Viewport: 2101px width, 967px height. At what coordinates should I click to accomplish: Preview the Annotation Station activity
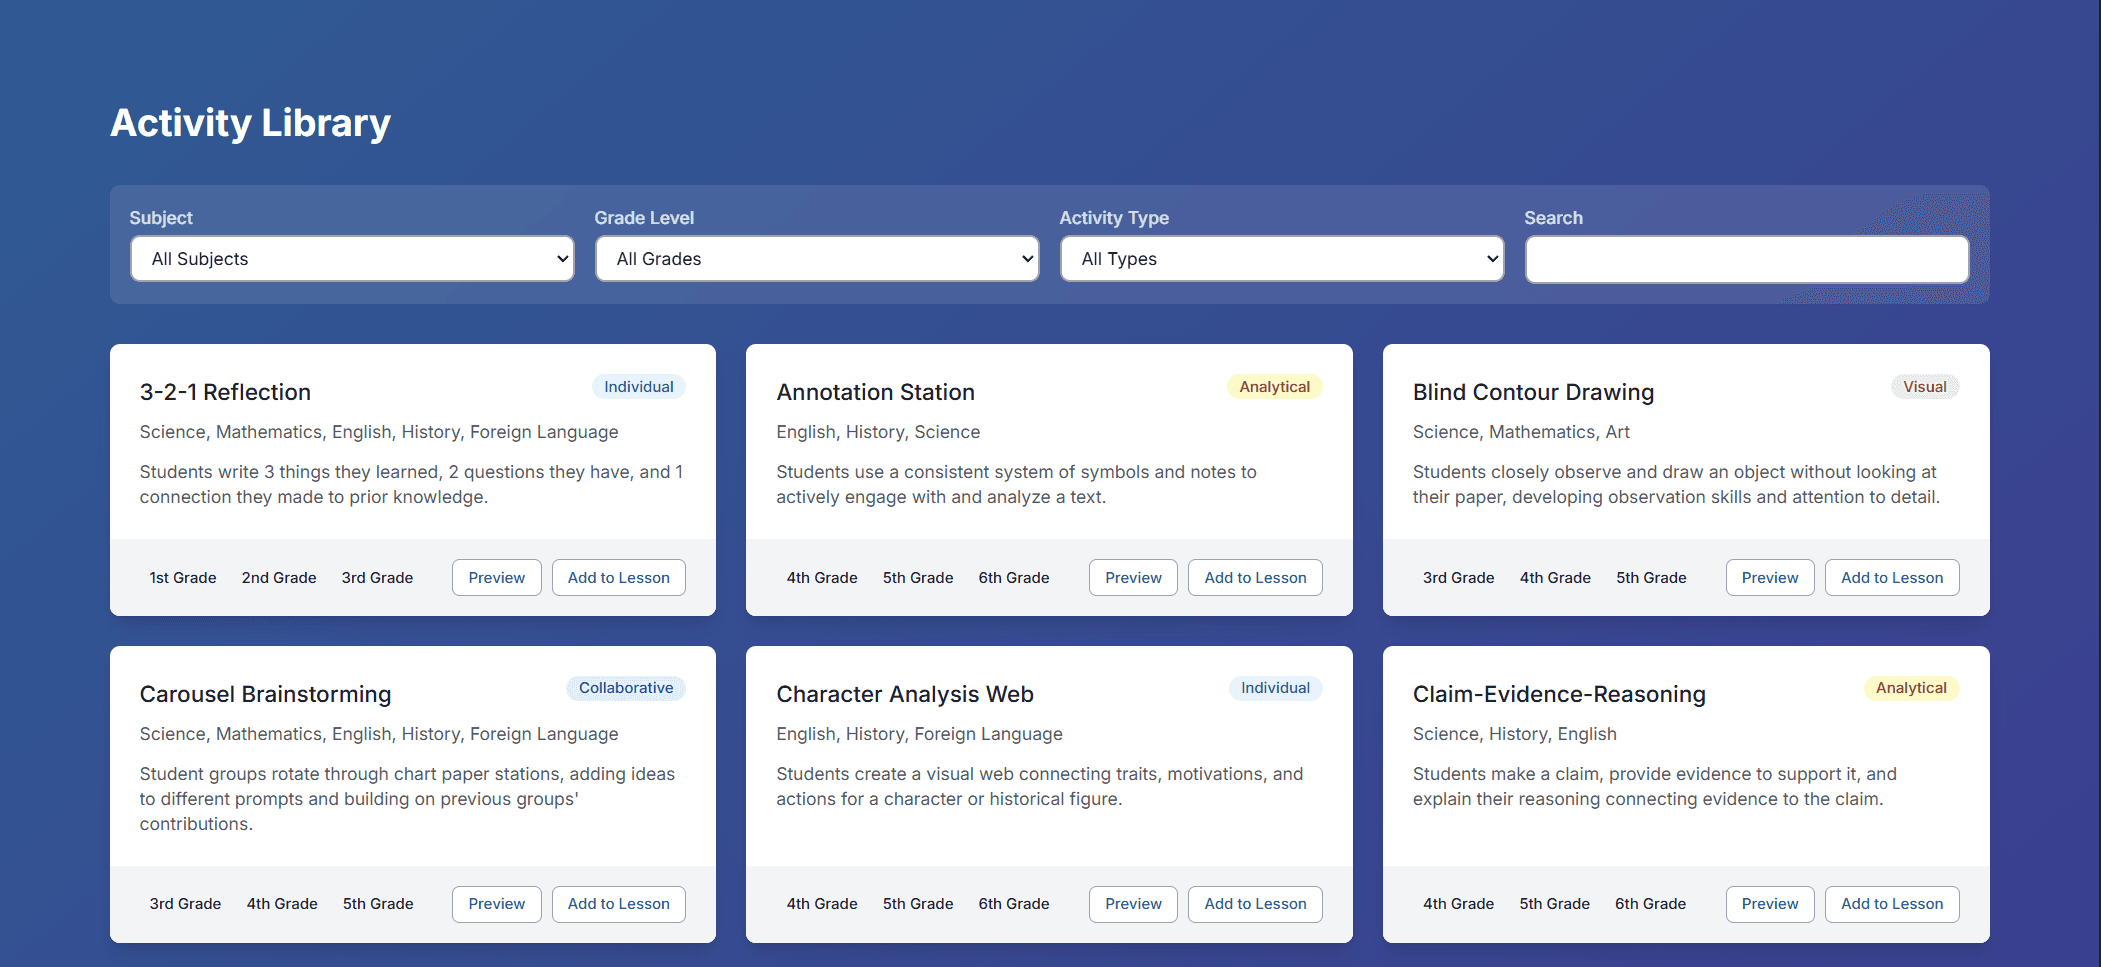point(1133,578)
